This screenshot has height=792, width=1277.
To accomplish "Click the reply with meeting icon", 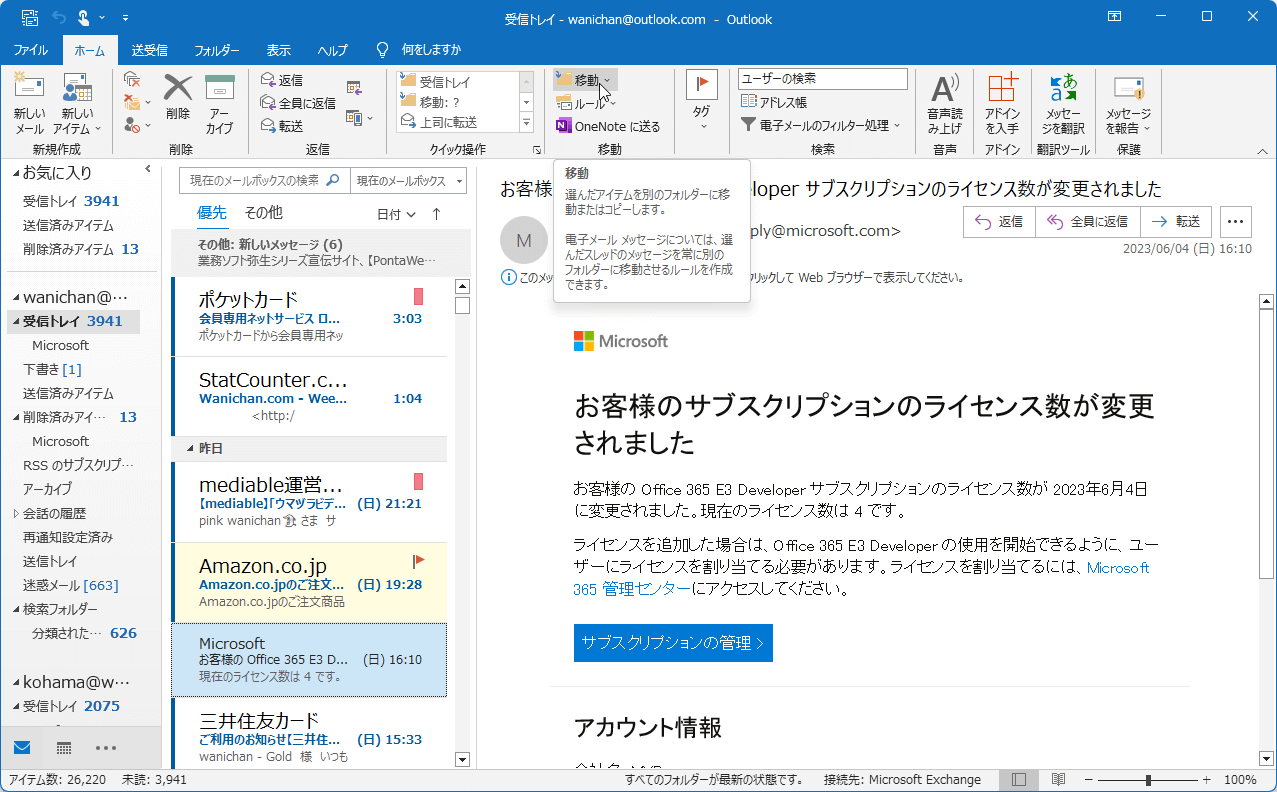I will tap(355, 88).
